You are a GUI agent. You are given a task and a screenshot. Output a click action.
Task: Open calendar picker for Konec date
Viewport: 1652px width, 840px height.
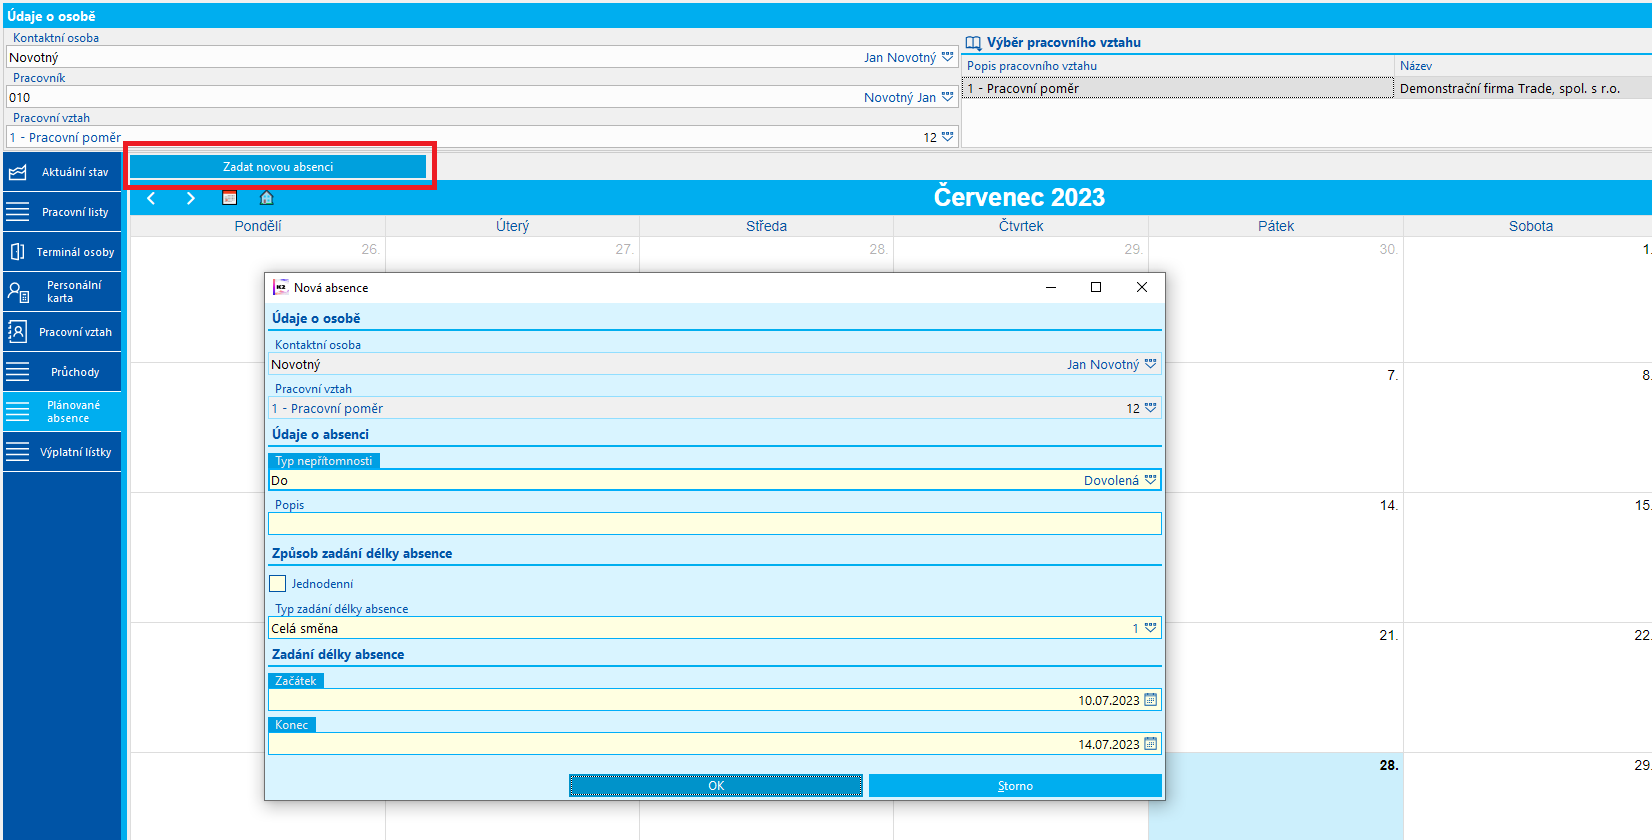click(x=1150, y=744)
